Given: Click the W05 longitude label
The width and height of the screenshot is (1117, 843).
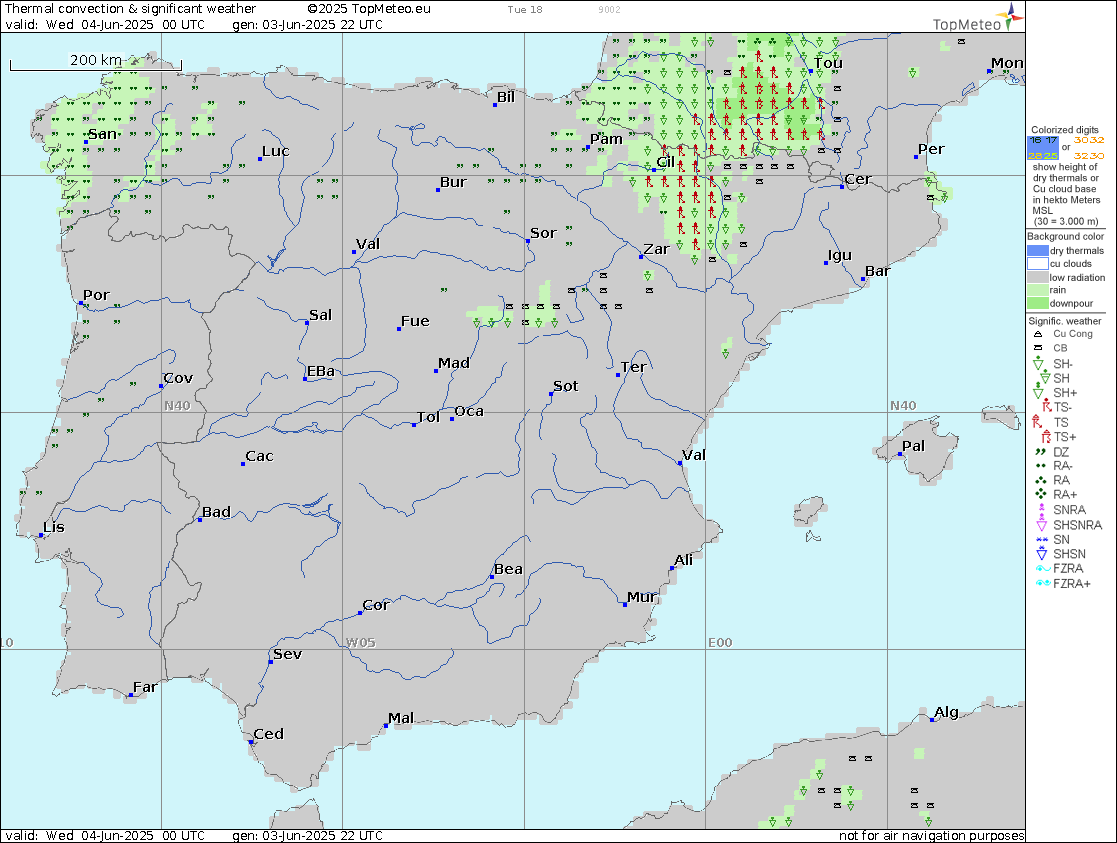Looking at the screenshot, I should (x=360, y=643).
